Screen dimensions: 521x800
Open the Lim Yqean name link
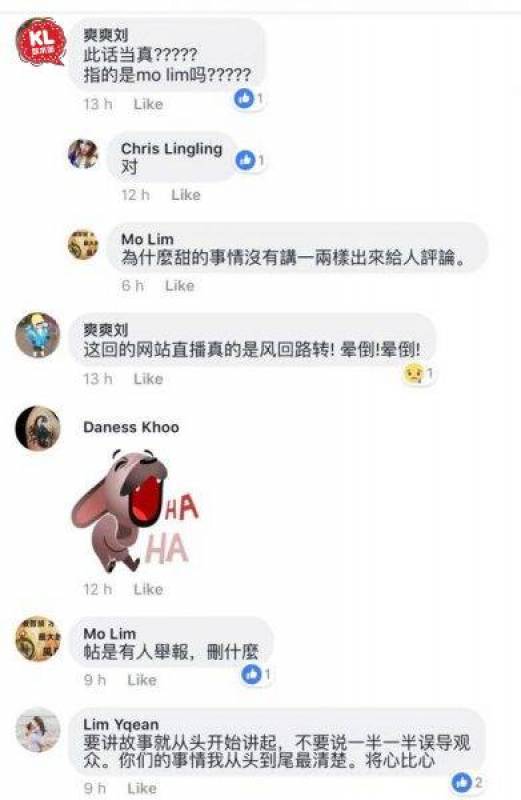(x=121, y=724)
